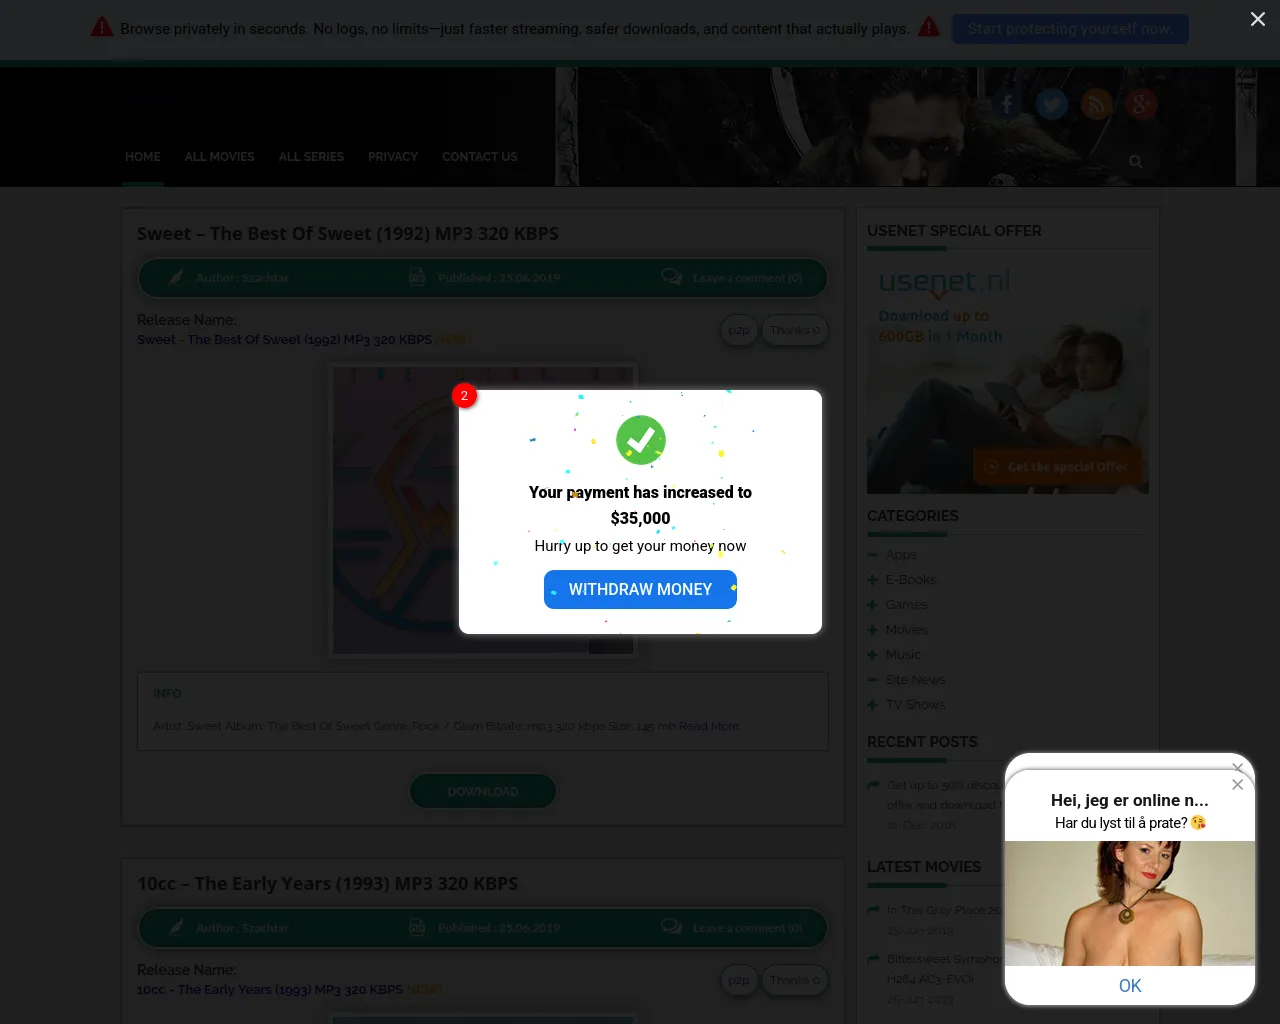Click the Hei, jeg er online chat heading

tap(1130, 800)
